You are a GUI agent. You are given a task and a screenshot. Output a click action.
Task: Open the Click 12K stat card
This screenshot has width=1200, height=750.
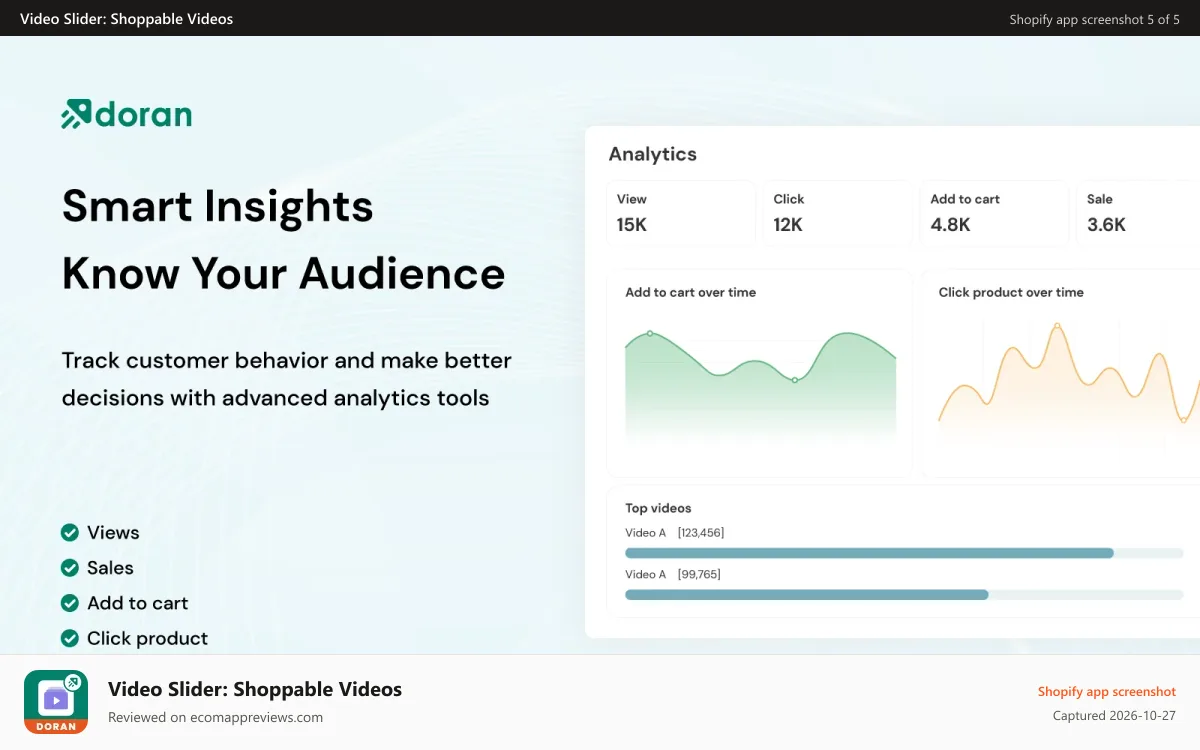[838, 213]
